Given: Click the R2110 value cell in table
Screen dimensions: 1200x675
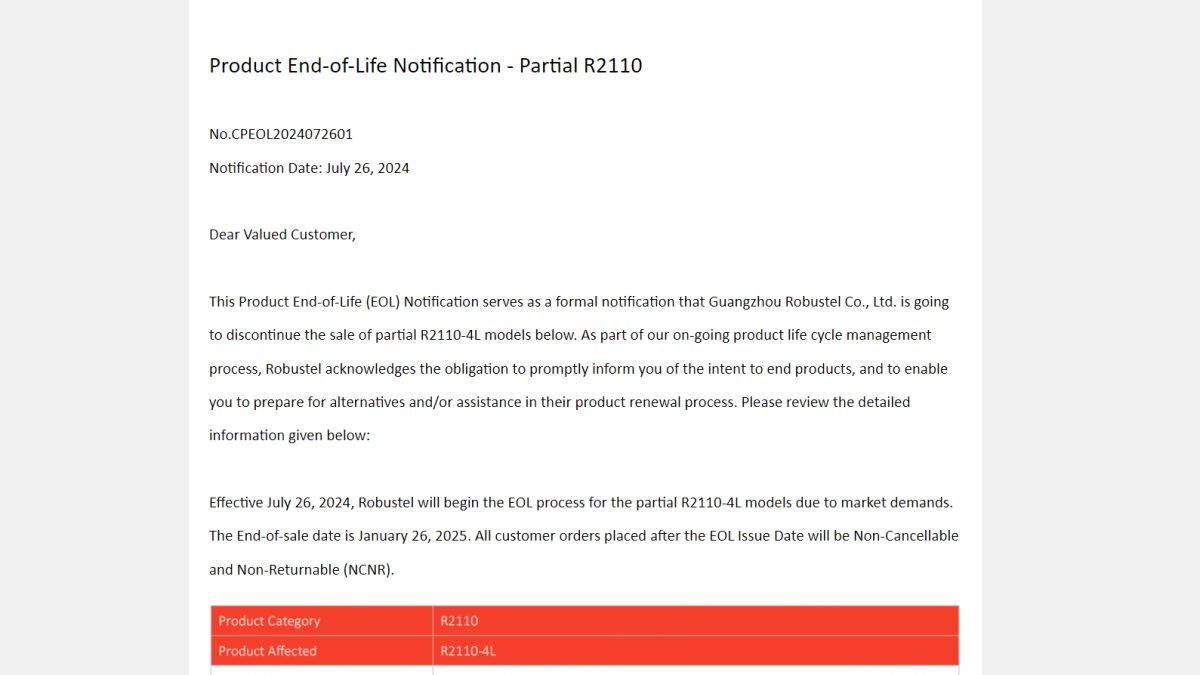Looking at the screenshot, I should [x=696, y=621].
